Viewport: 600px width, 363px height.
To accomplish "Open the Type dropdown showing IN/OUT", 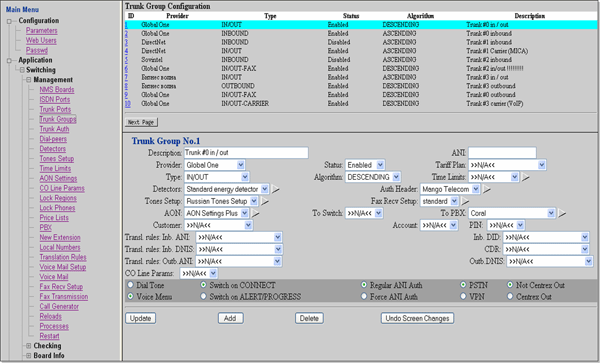I will click(217, 177).
